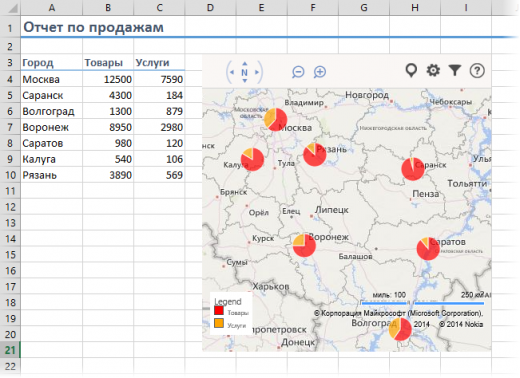Viewport: 520px width, 378px height.
Task: Open the map filter funnel icon
Action: point(455,70)
